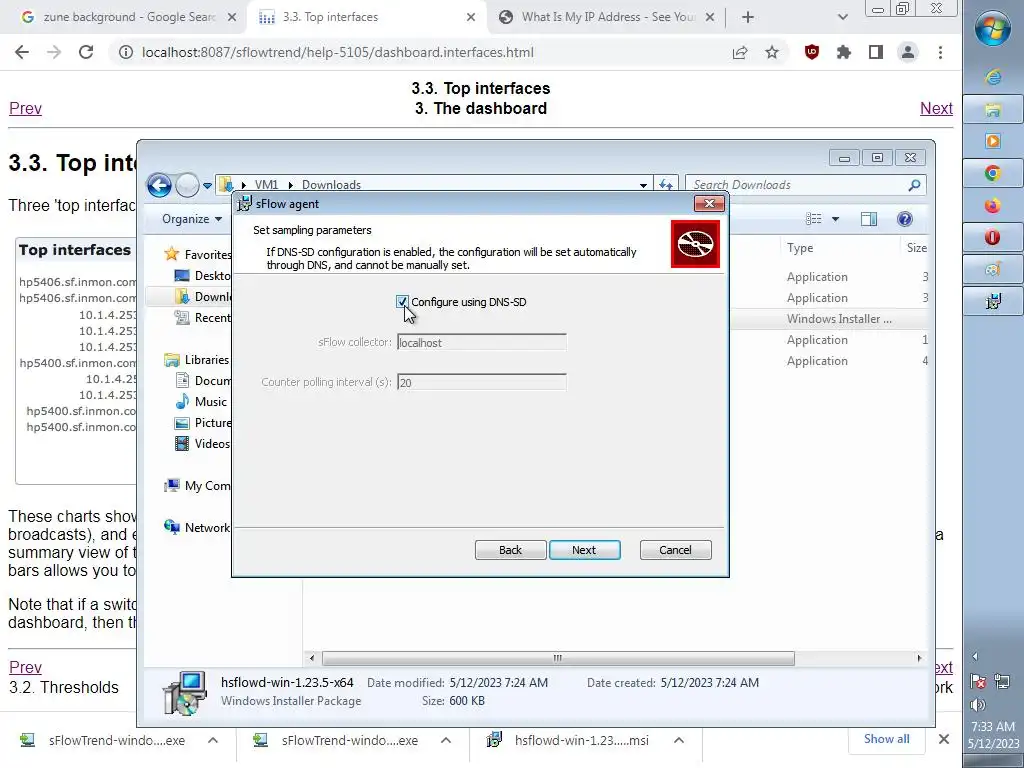
Task: Expand the Explorer address bar dropdown
Action: pyautogui.click(x=643, y=185)
